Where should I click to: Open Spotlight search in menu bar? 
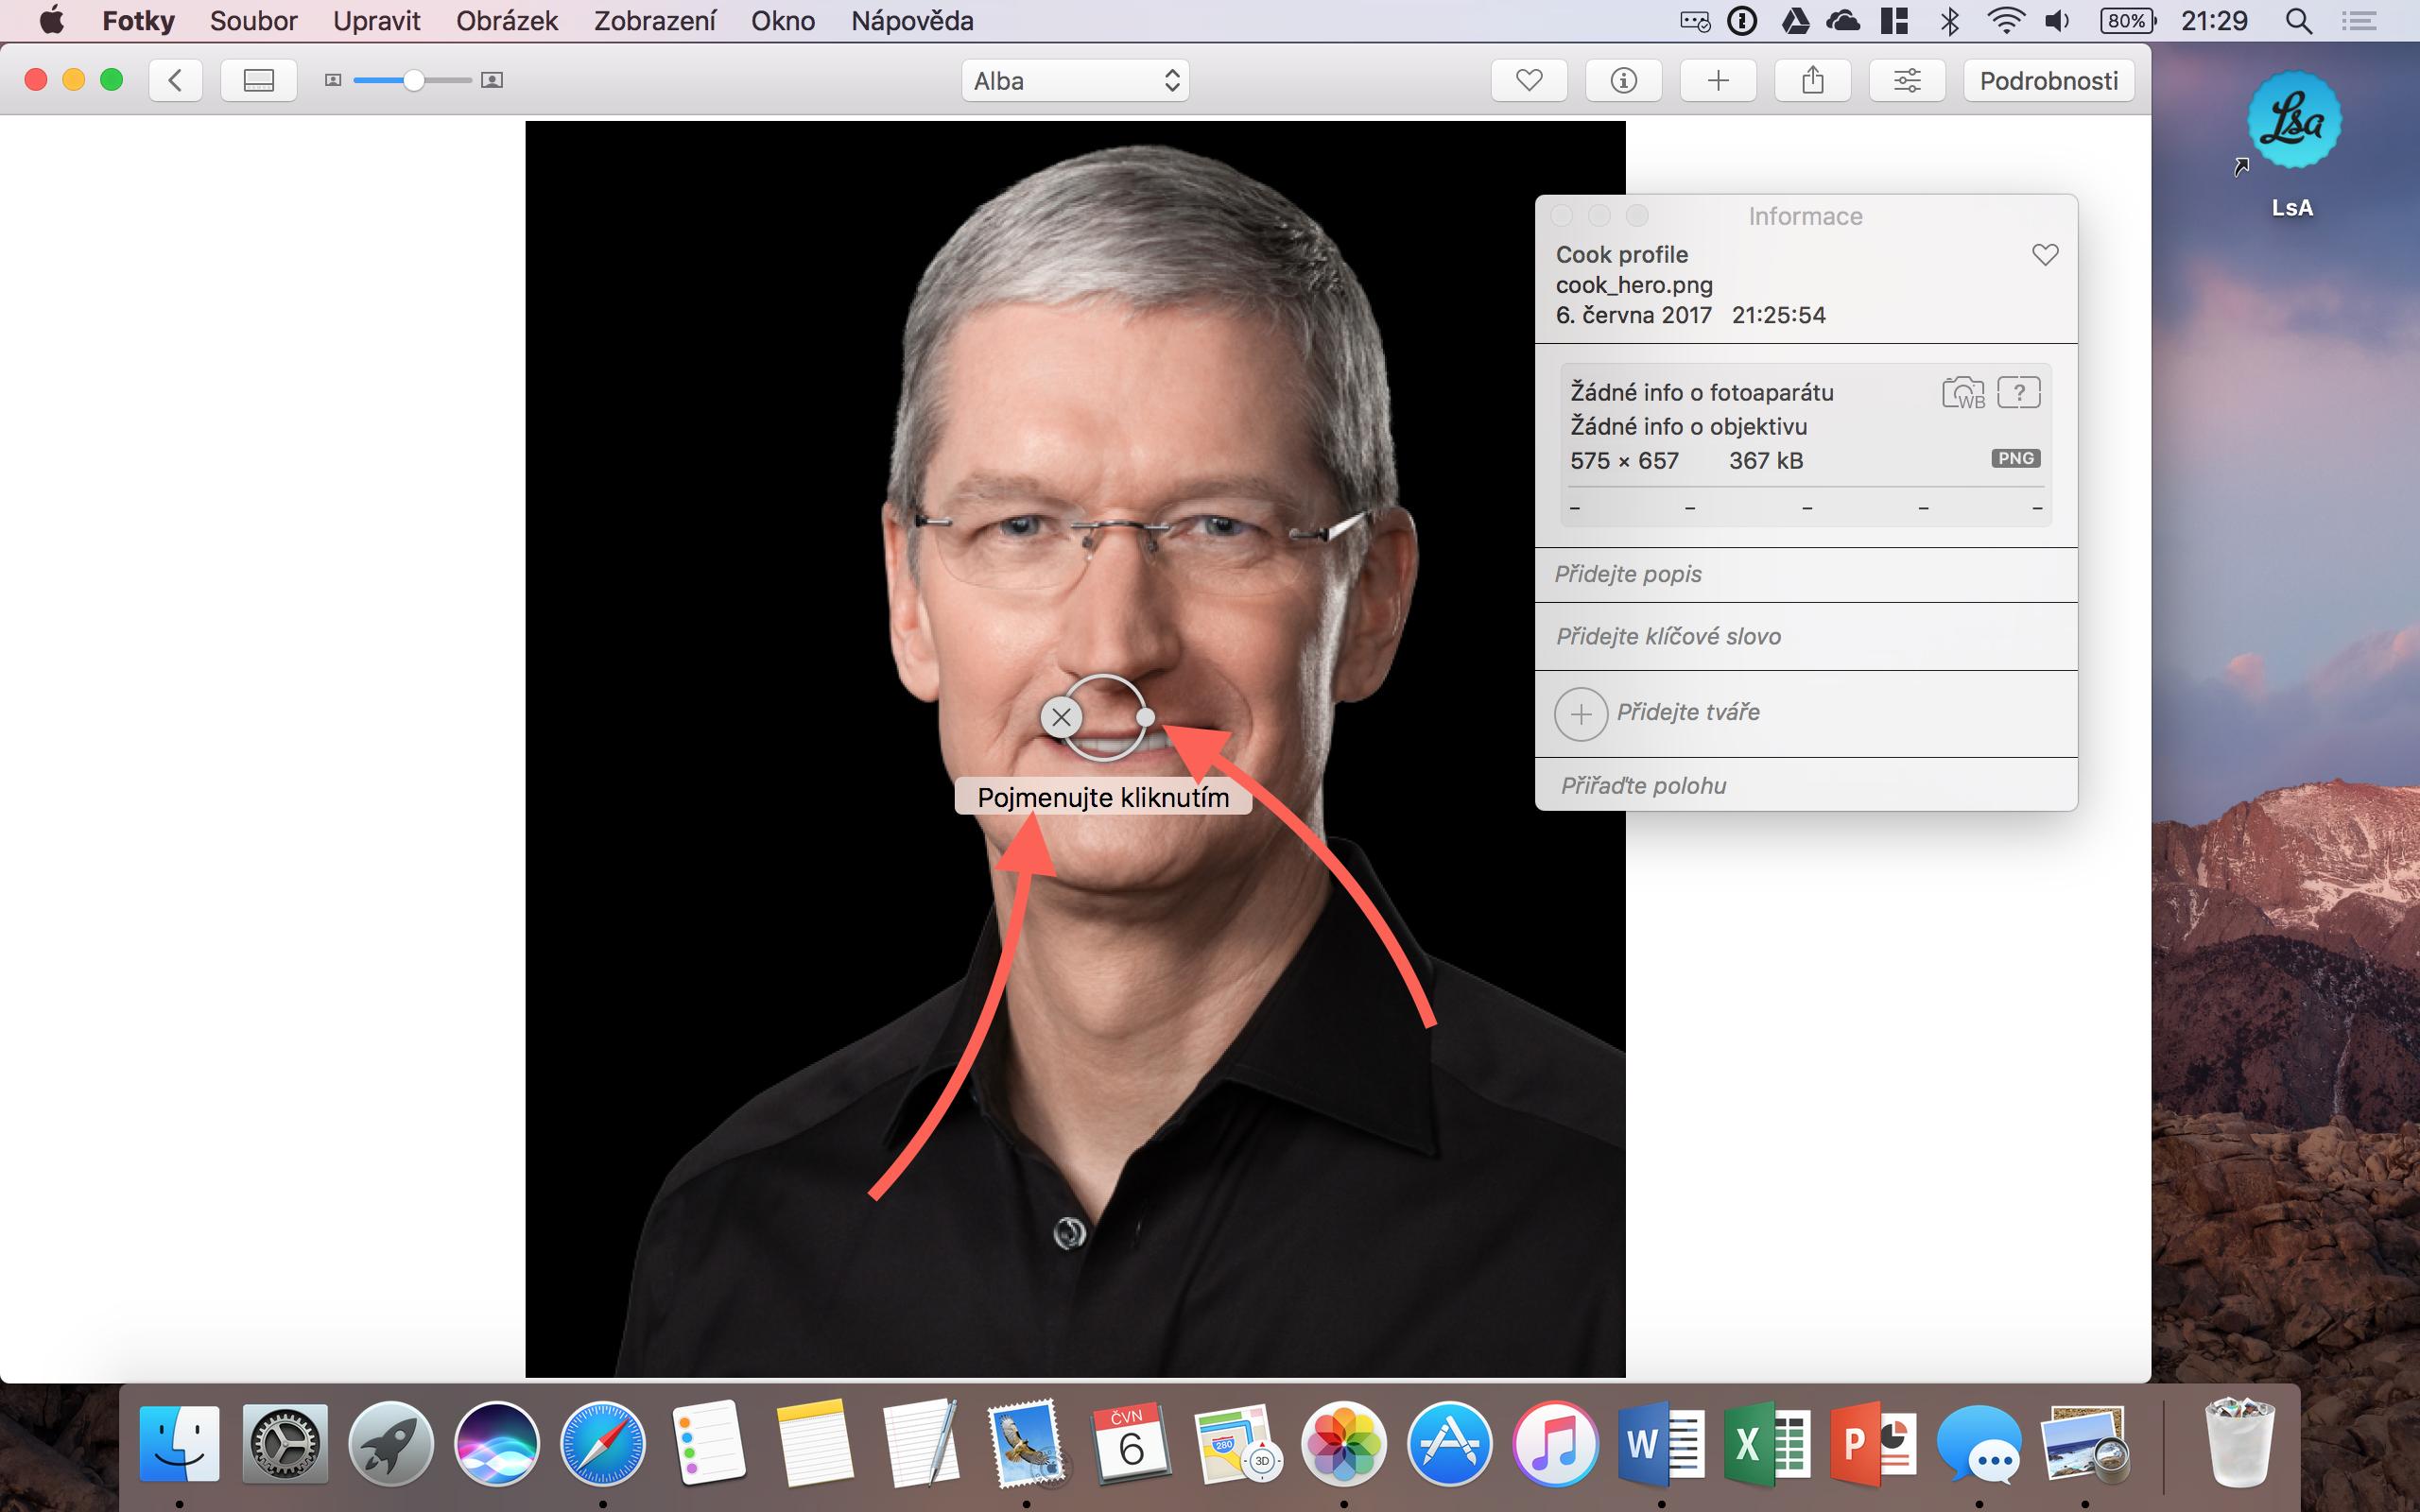click(x=2298, y=21)
